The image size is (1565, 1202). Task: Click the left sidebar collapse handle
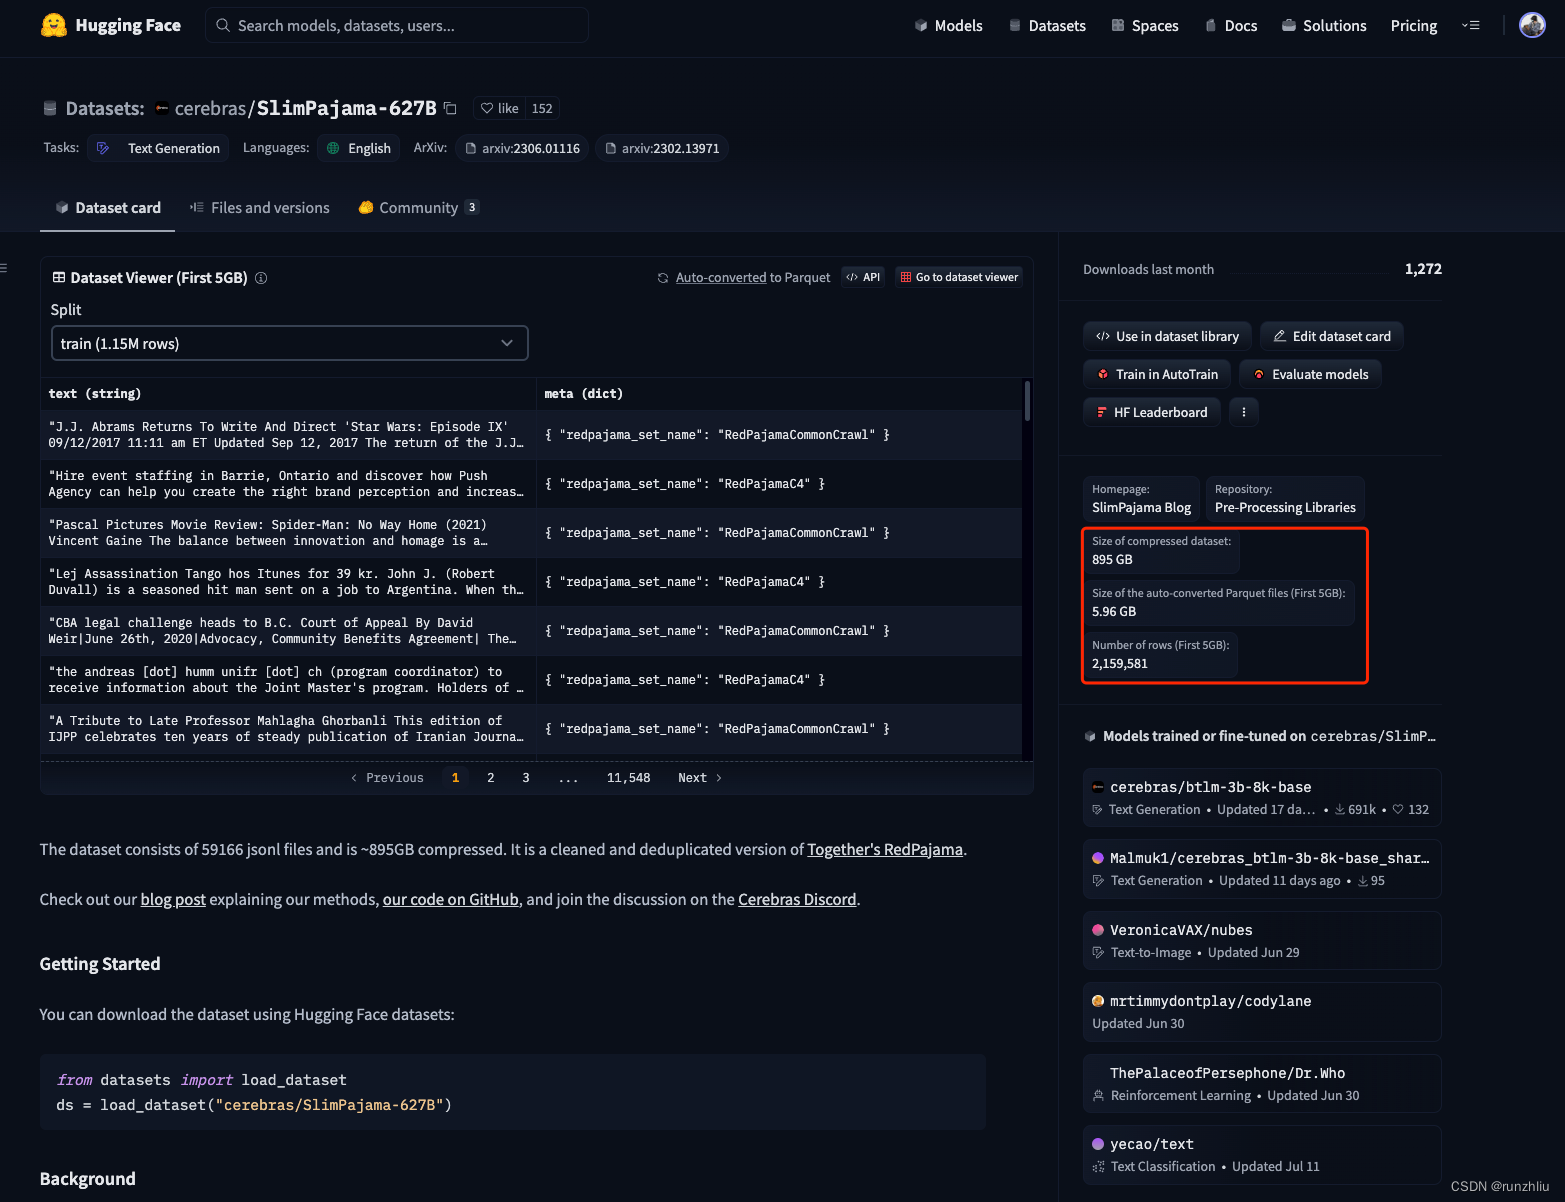point(4,267)
